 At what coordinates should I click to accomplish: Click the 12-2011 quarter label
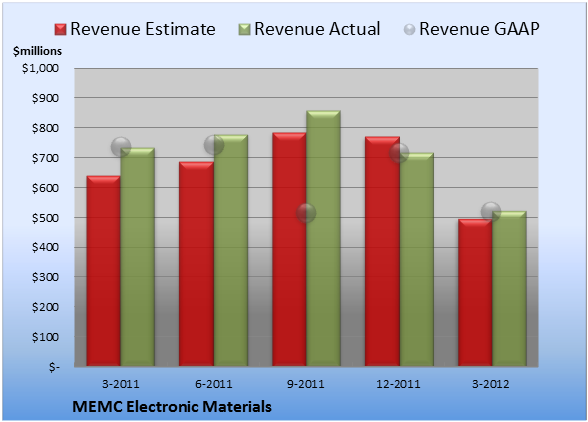(398, 384)
